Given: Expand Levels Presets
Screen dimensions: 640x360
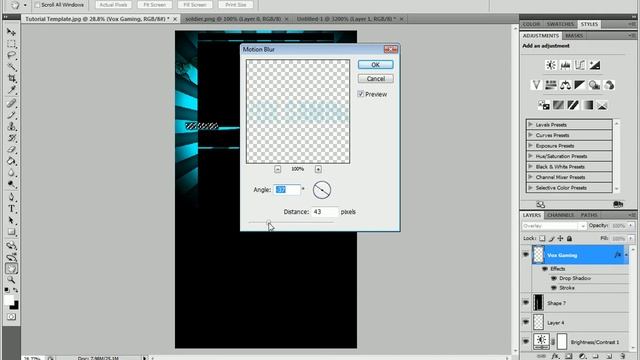Looking at the screenshot, I should click(530, 124).
